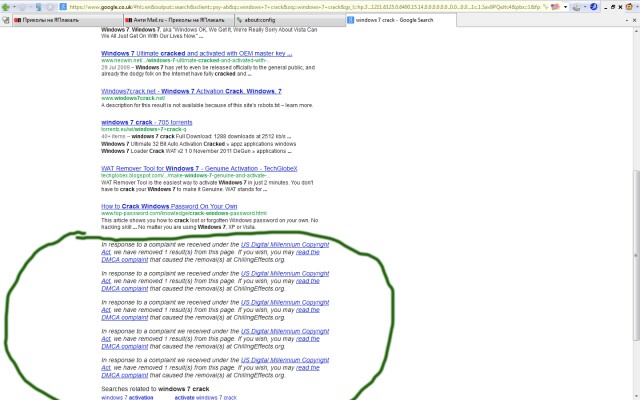Open How to Crack Windows Password link
The width and height of the screenshot is (640, 400).
click(169, 206)
